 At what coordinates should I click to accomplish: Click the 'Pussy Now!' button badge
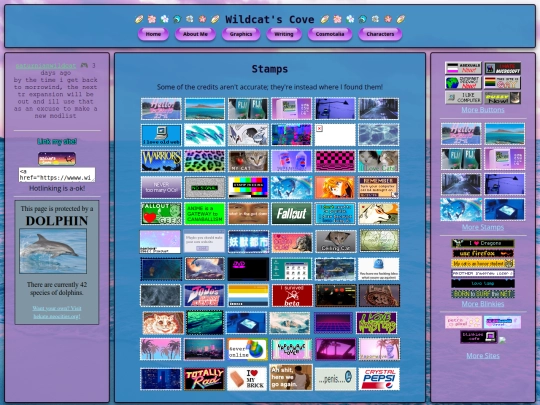(502, 97)
